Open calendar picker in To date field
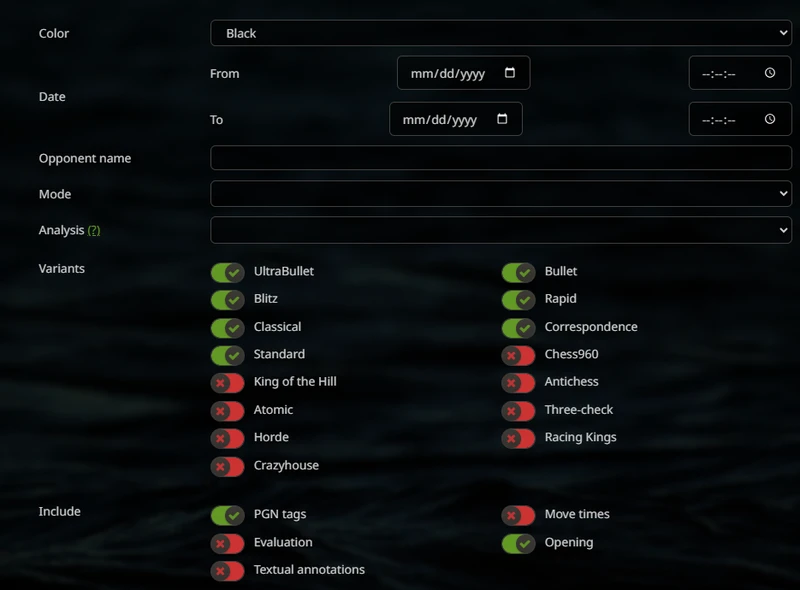 coord(502,120)
